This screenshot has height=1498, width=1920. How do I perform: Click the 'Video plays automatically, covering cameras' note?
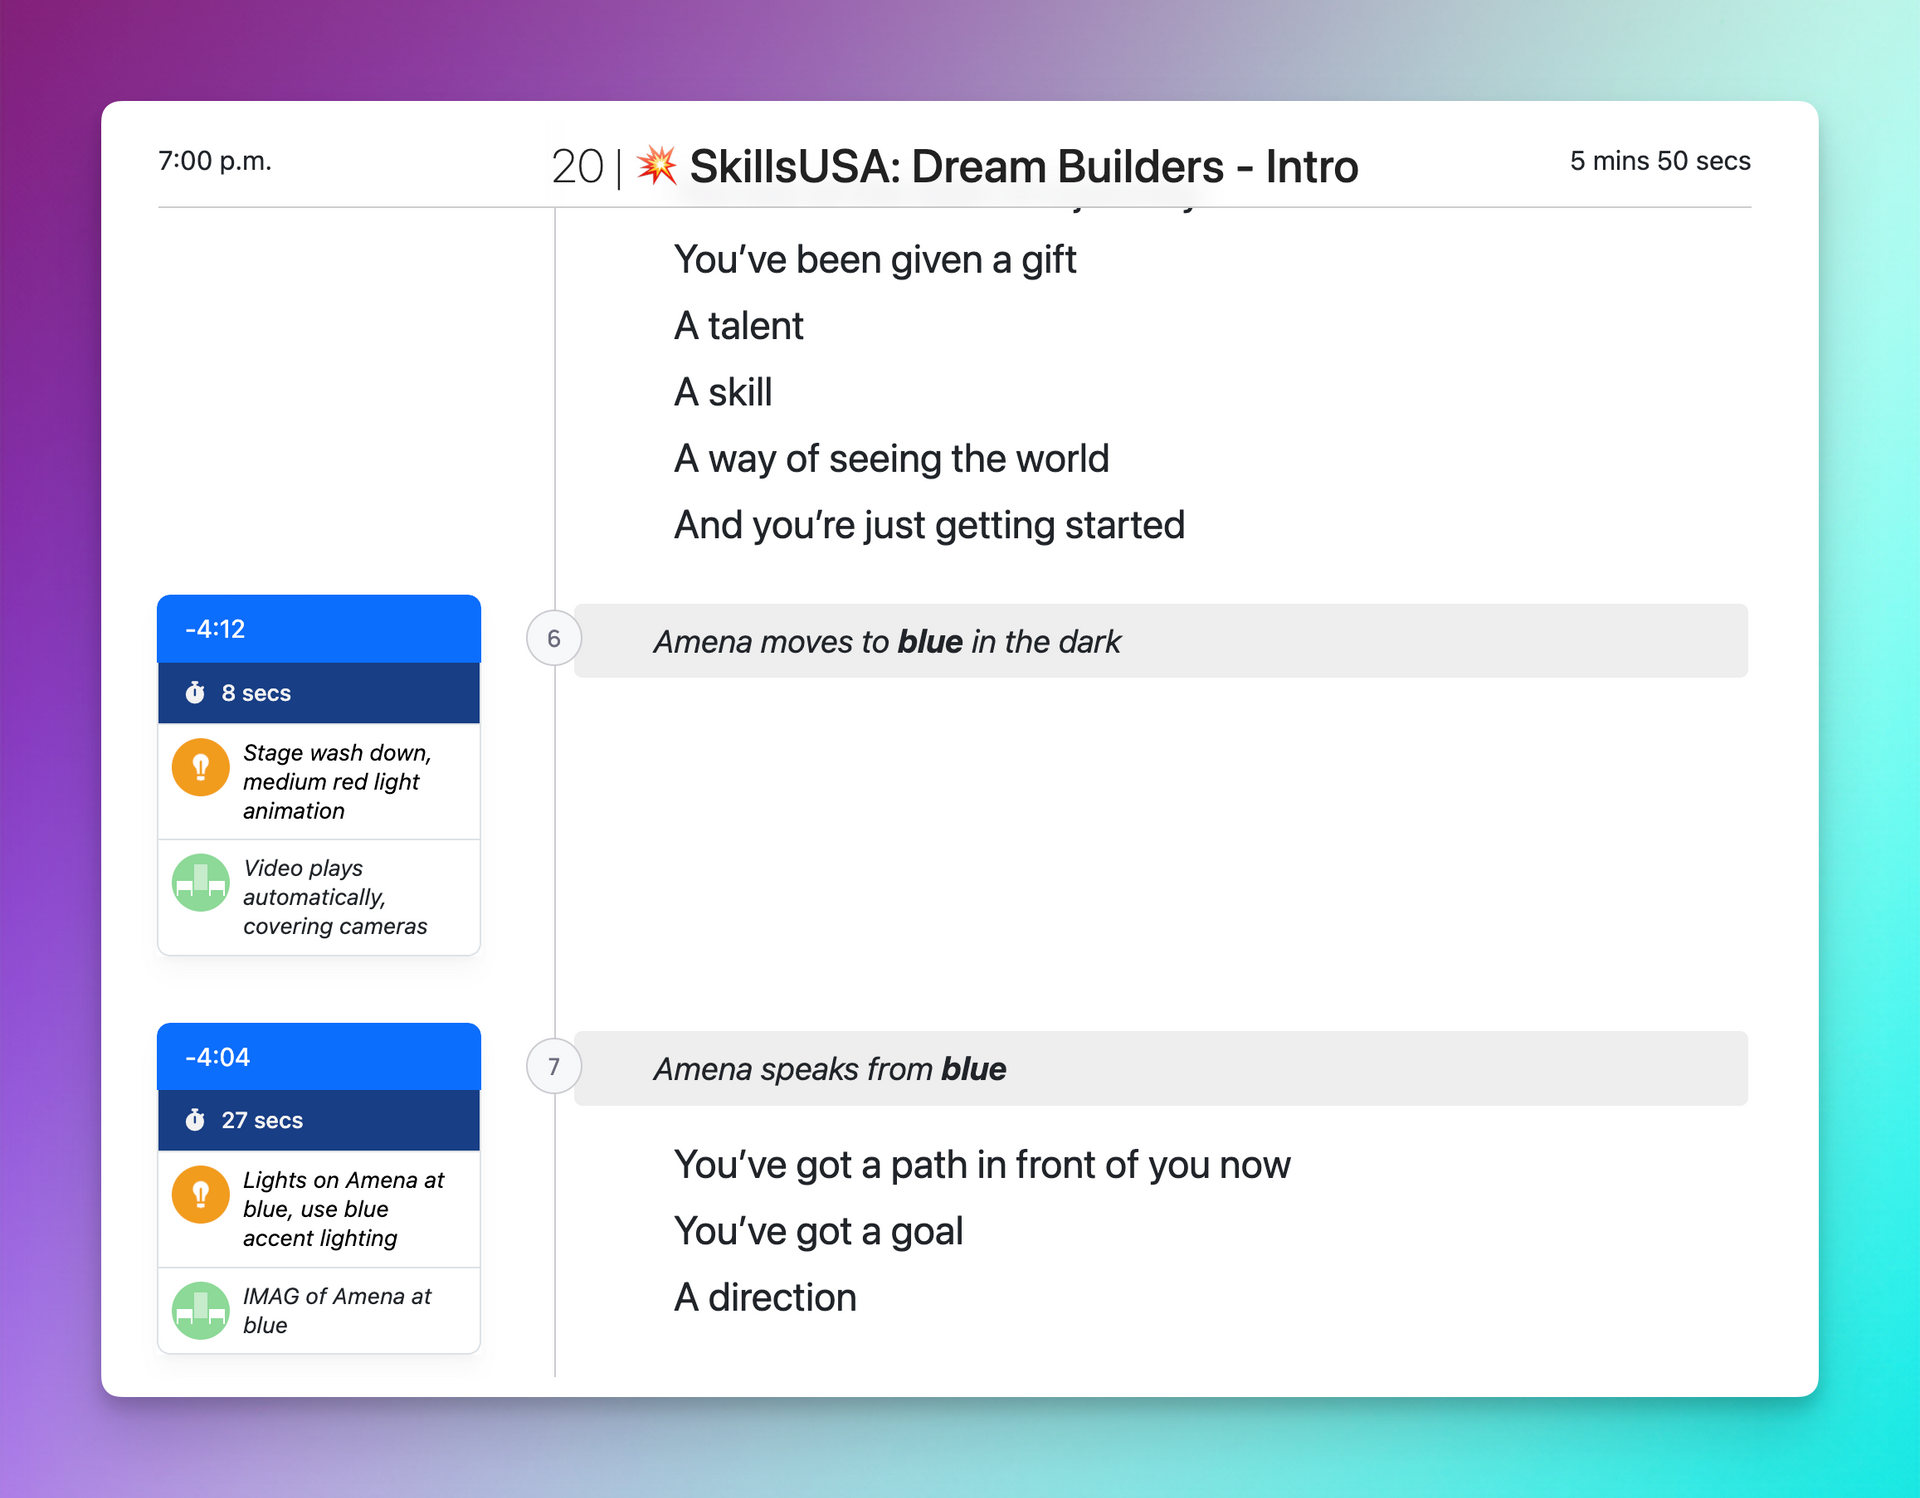click(x=335, y=897)
